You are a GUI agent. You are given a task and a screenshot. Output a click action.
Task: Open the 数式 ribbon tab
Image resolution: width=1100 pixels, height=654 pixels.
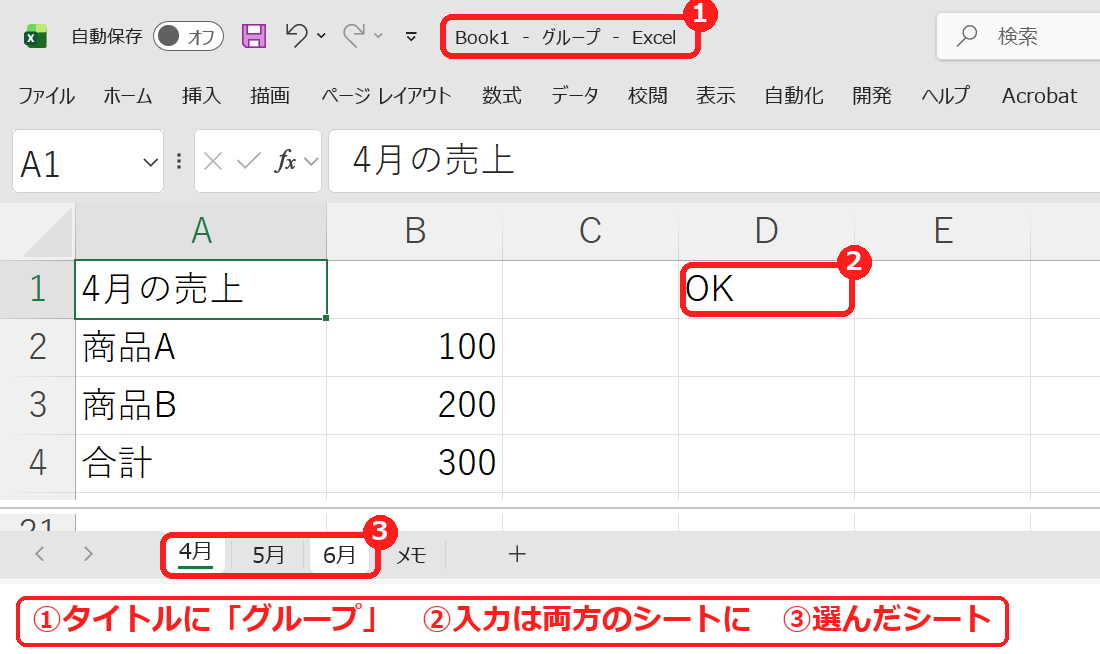click(x=502, y=95)
